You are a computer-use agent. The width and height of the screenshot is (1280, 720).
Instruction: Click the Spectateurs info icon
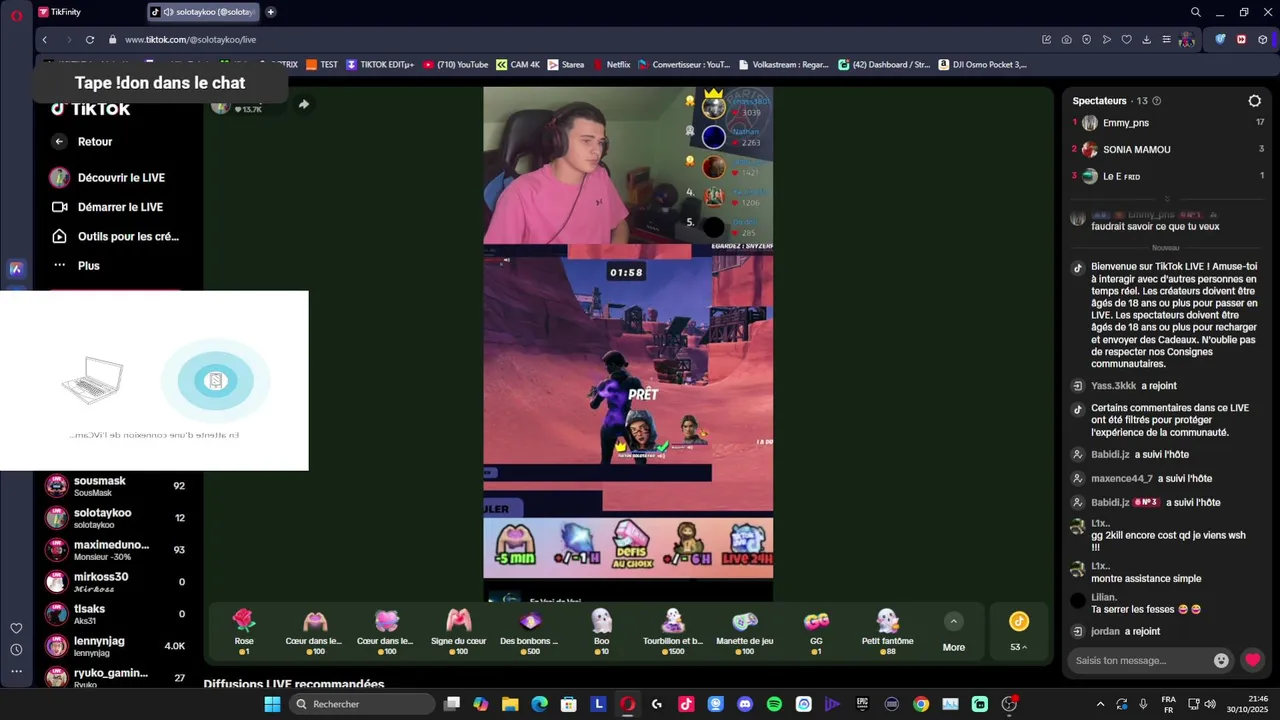click(x=1157, y=101)
